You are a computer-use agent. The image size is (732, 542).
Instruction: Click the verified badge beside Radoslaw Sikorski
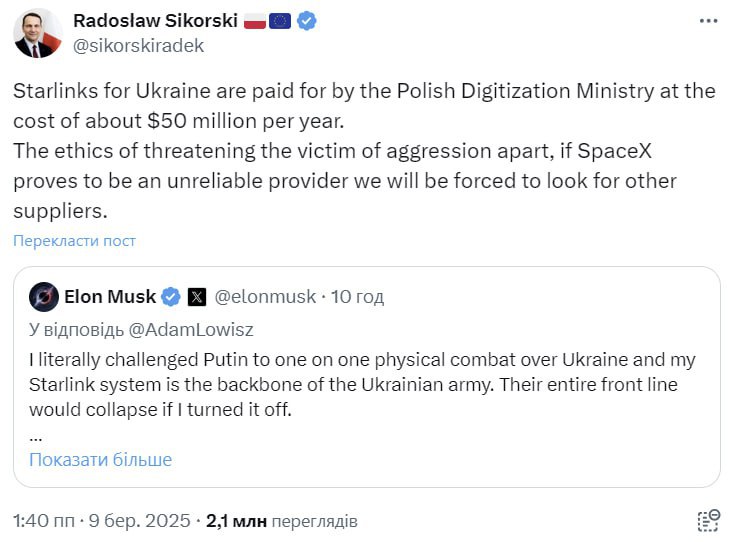[306, 21]
